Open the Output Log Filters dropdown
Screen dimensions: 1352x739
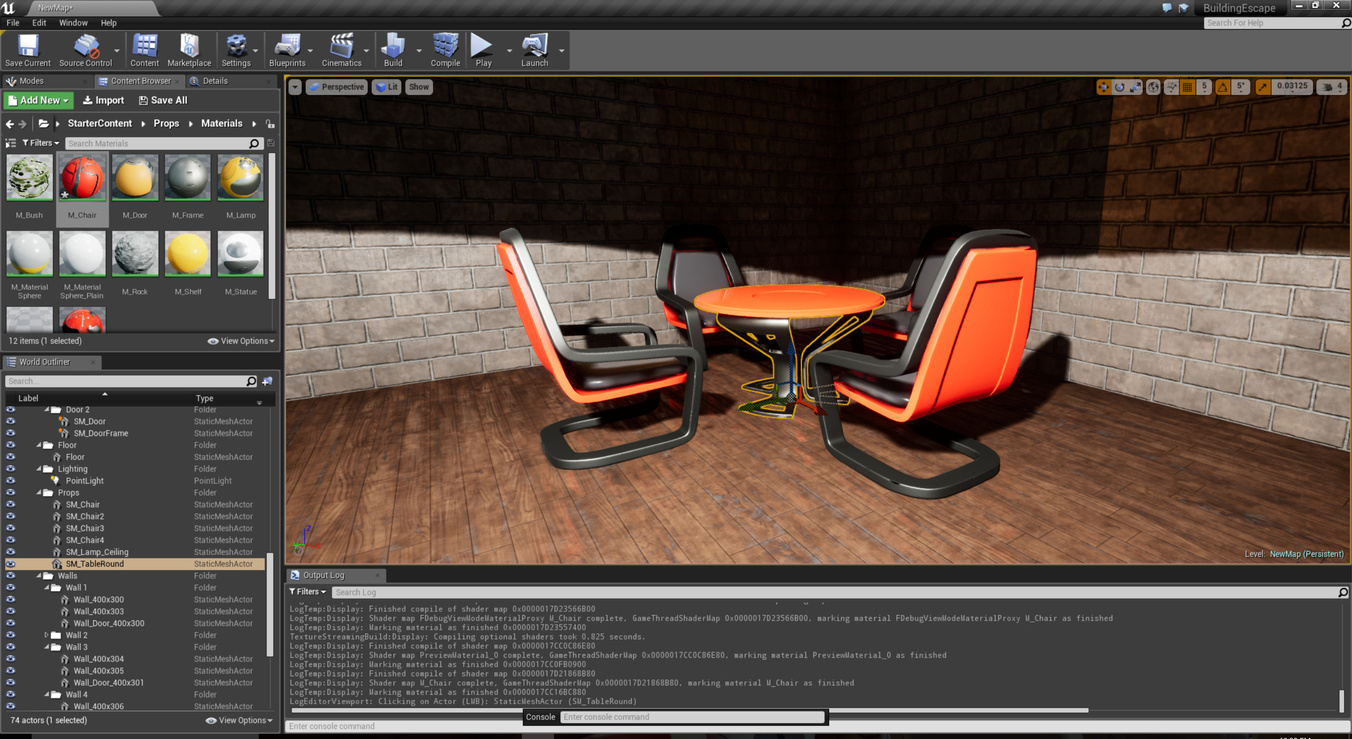pyautogui.click(x=307, y=592)
